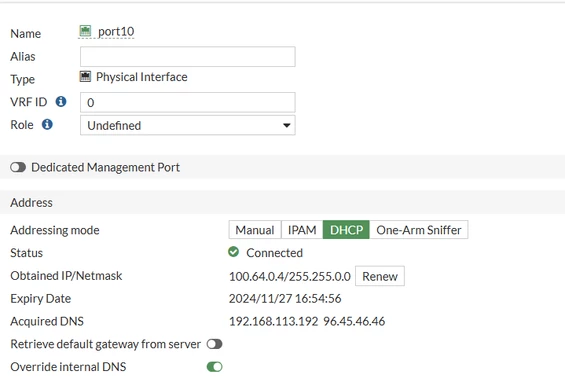
Task: Click the Physical Interface text
Action: pos(142,77)
